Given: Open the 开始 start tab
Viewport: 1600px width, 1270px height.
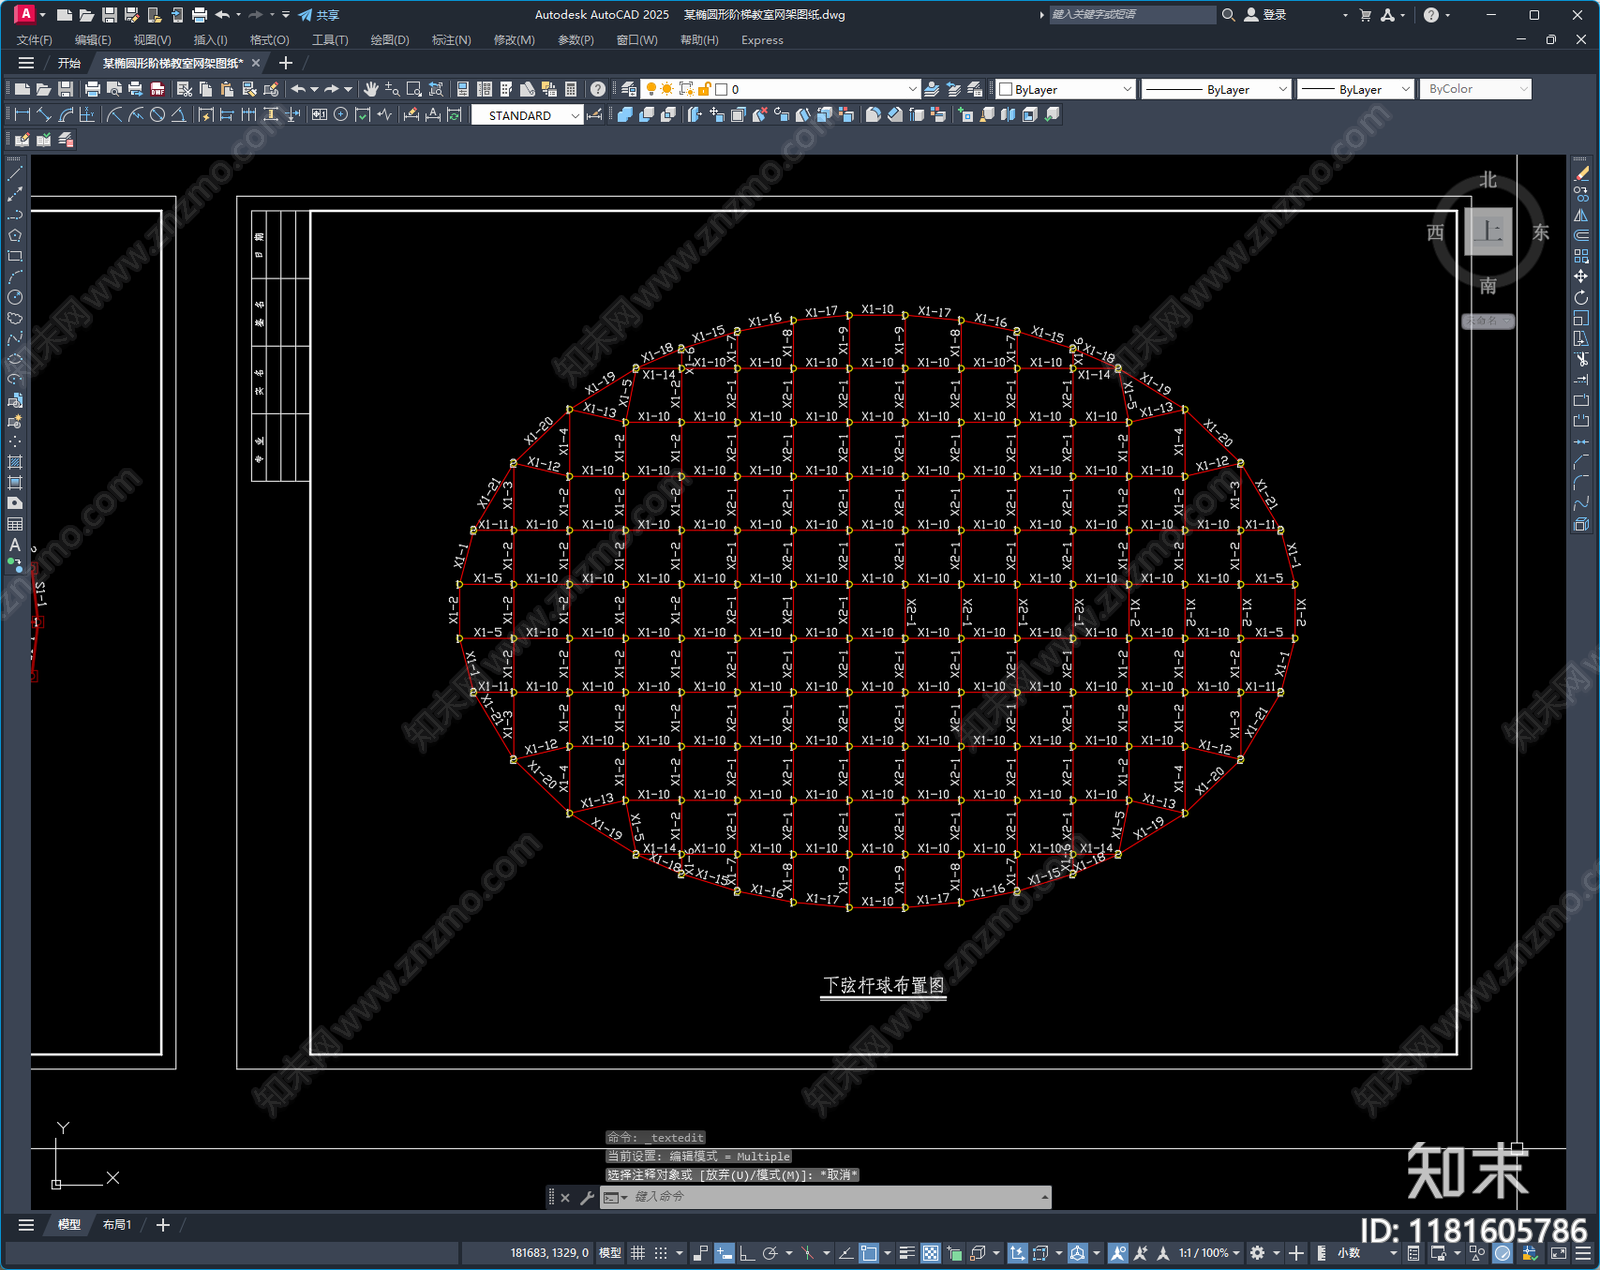Looking at the screenshot, I should [69, 63].
